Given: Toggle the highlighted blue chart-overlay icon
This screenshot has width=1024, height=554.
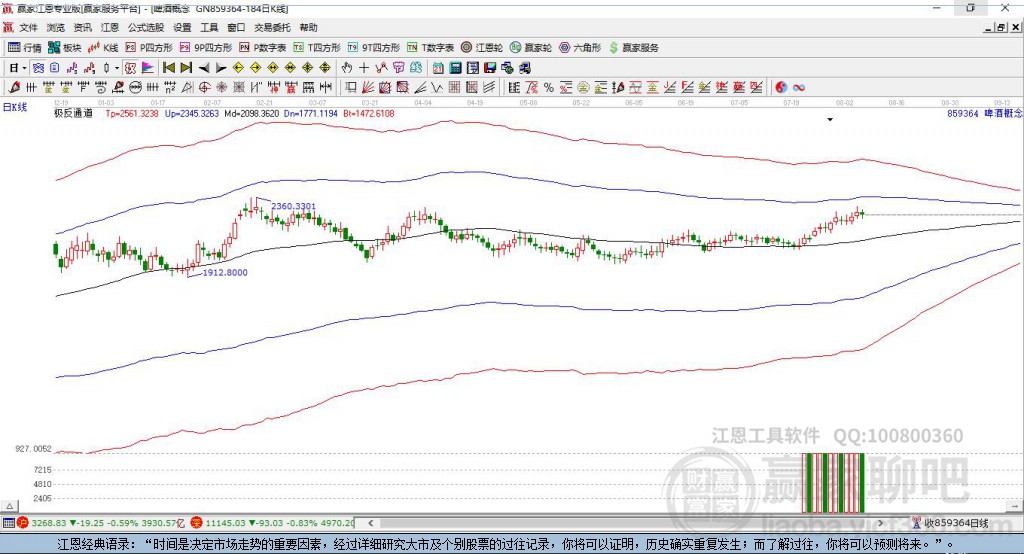Looking at the screenshot, I should pyautogui.click(x=39, y=68).
